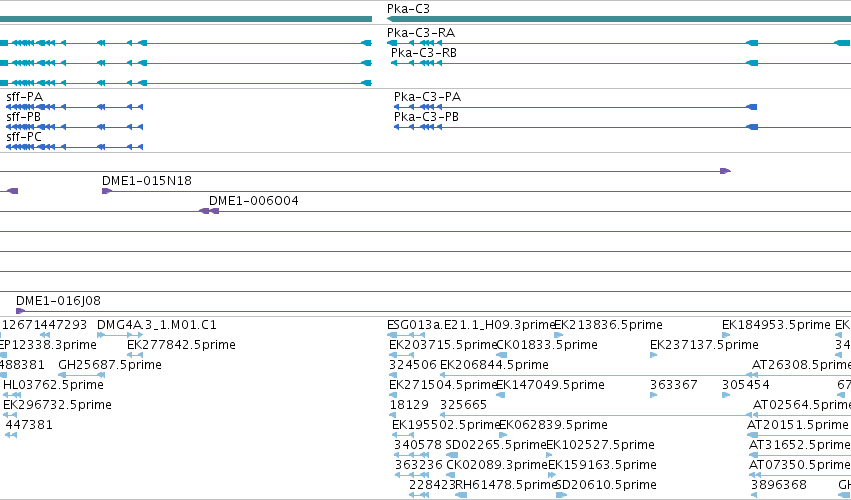
Task: Select EST EK147049.5prime
Action: pos(550,385)
